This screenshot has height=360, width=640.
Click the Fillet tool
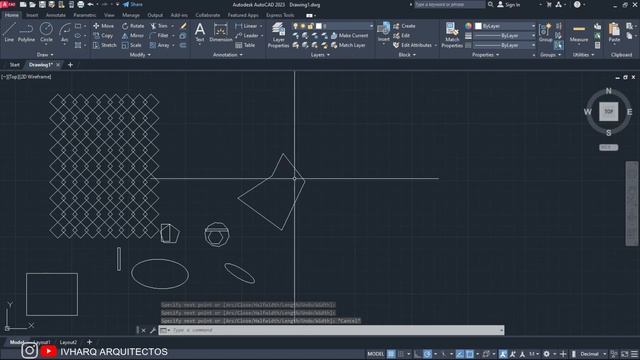pyautogui.click(x=159, y=36)
